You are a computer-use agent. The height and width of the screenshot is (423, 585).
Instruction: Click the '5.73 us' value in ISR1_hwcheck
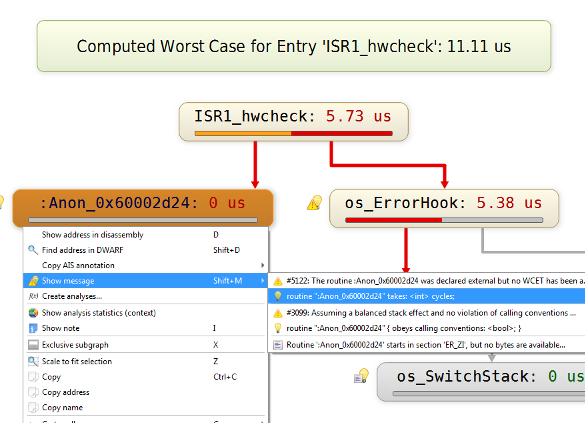(x=359, y=116)
